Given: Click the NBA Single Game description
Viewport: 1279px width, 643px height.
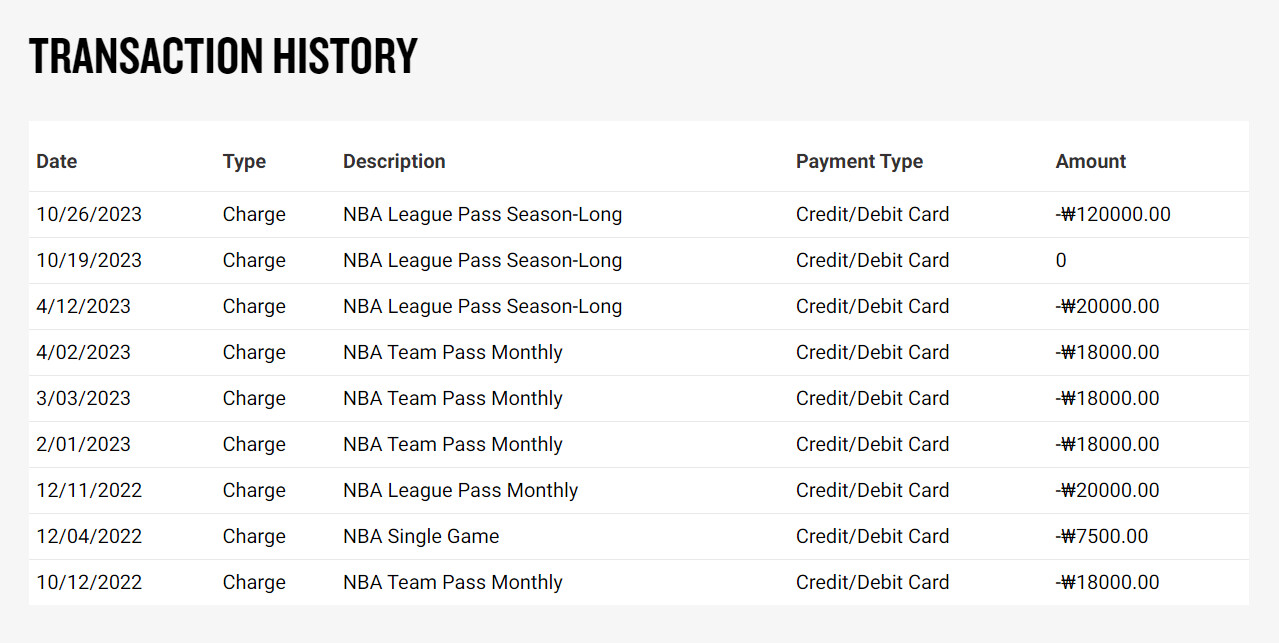Looking at the screenshot, I should point(421,536).
